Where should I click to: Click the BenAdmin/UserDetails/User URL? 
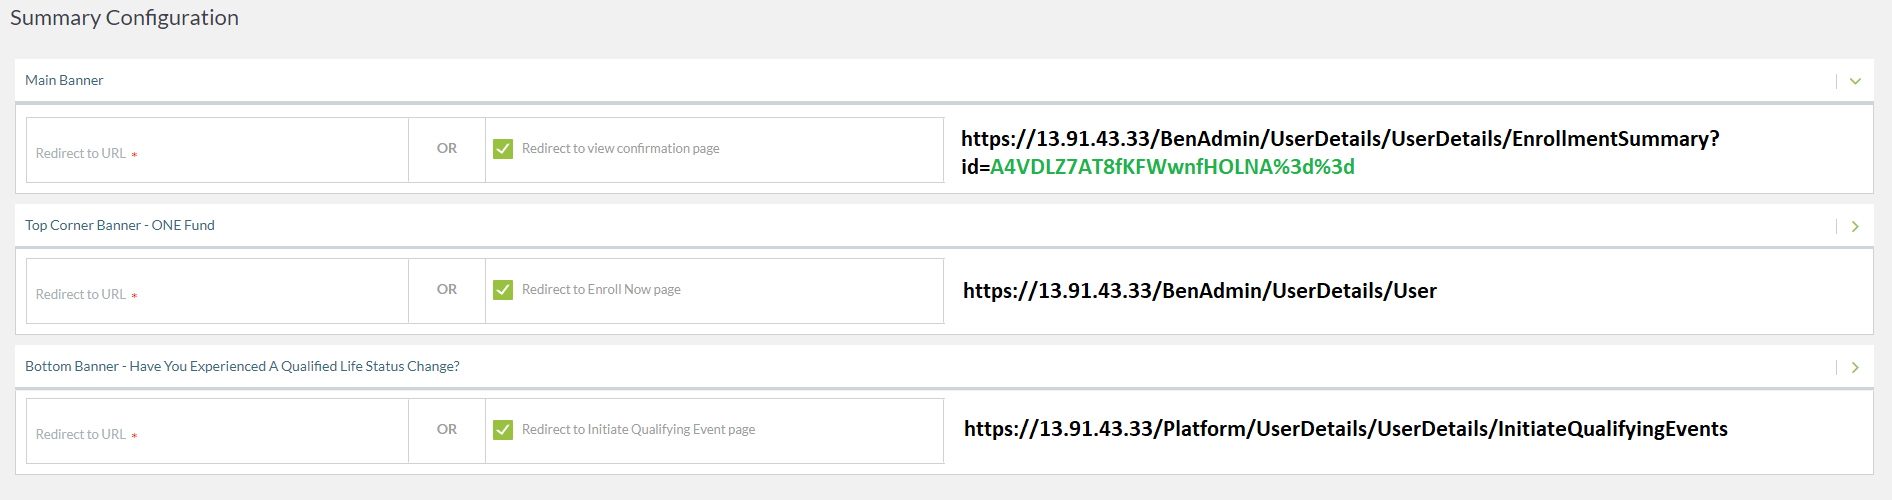click(x=1199, y=291)
